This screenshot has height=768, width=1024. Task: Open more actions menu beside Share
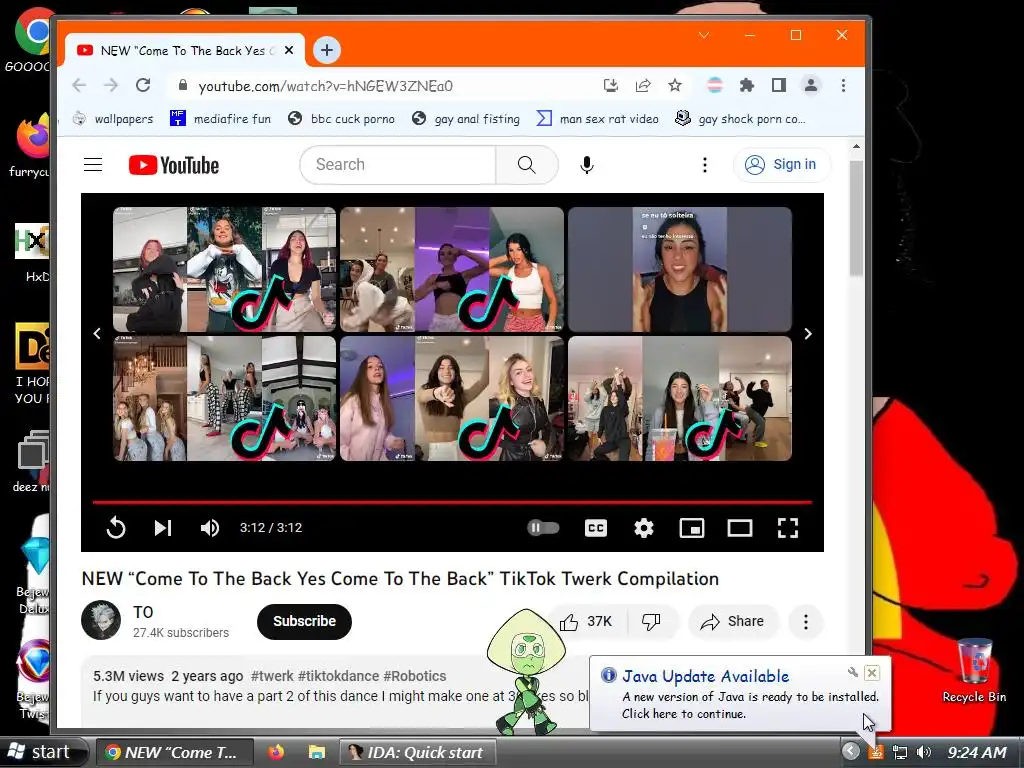(805, 621)
